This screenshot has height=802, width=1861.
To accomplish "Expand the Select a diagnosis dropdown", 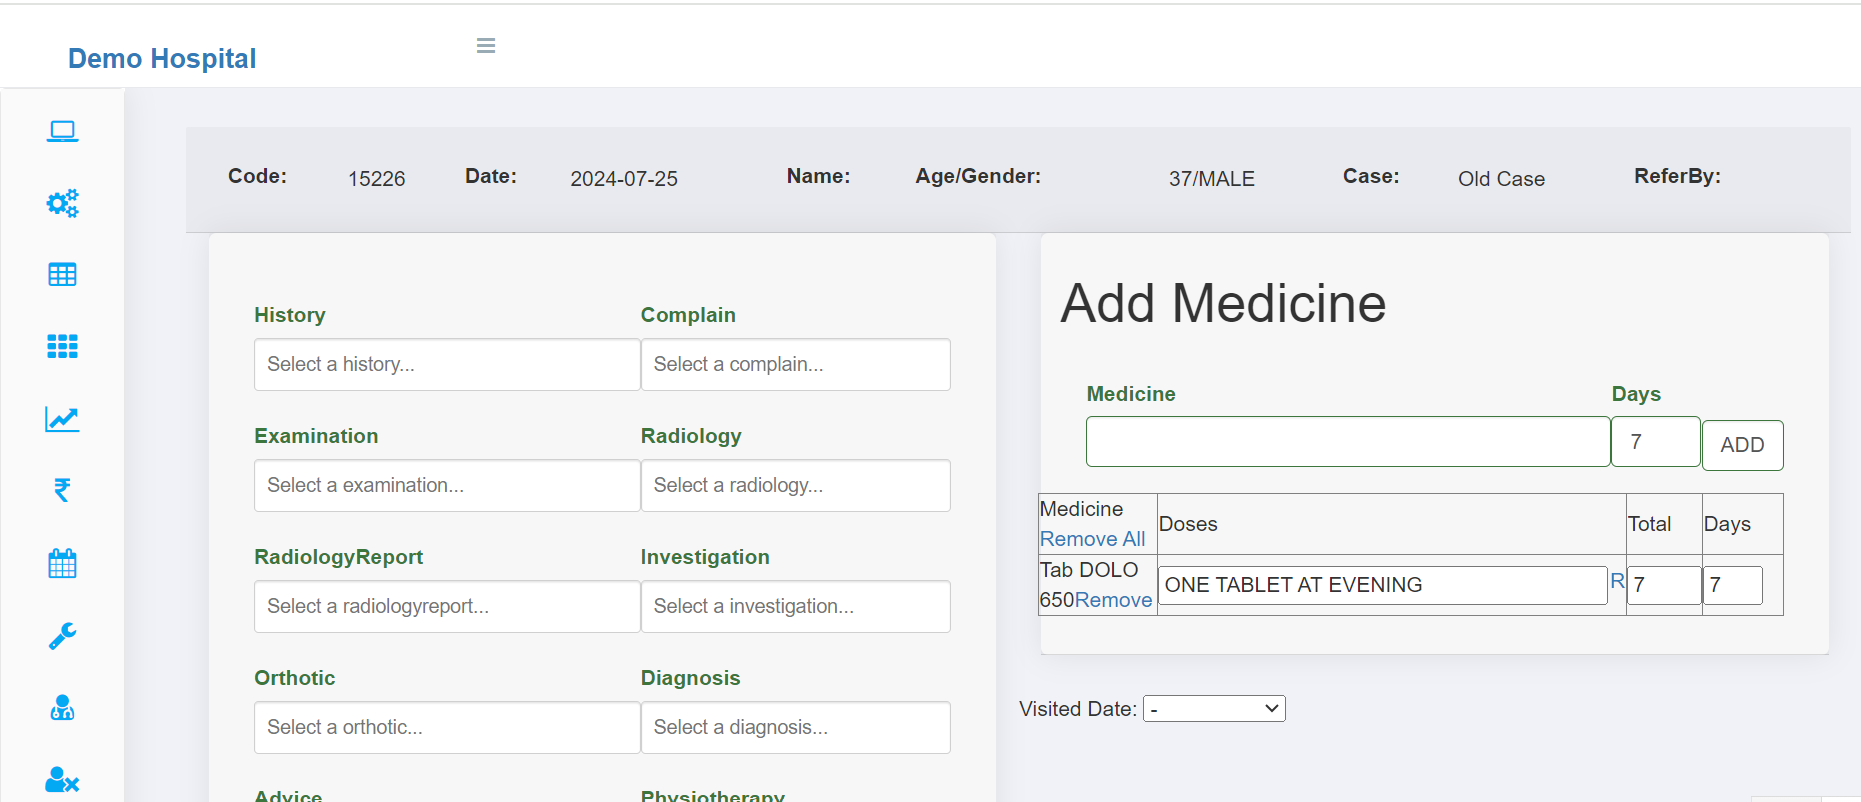I will [795, 728].
